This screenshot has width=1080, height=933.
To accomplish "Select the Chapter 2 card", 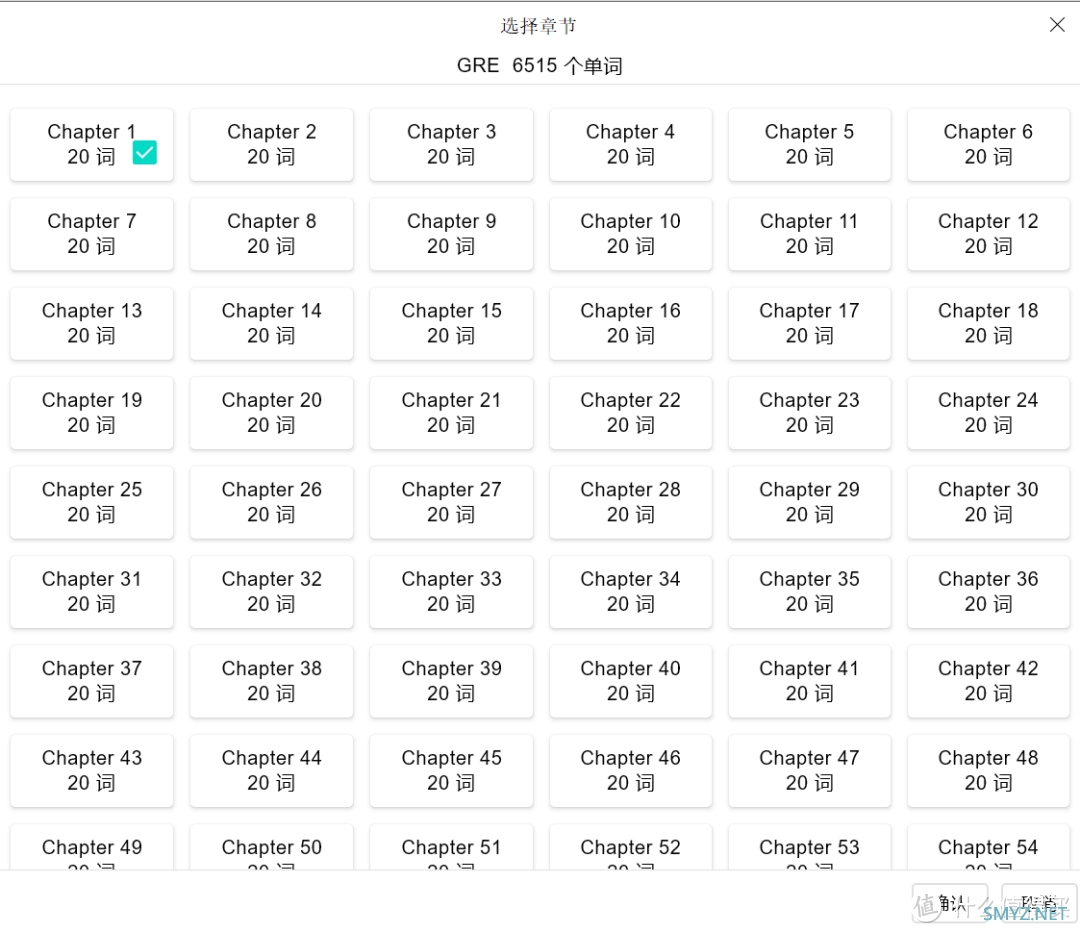I will click(271, 145).
